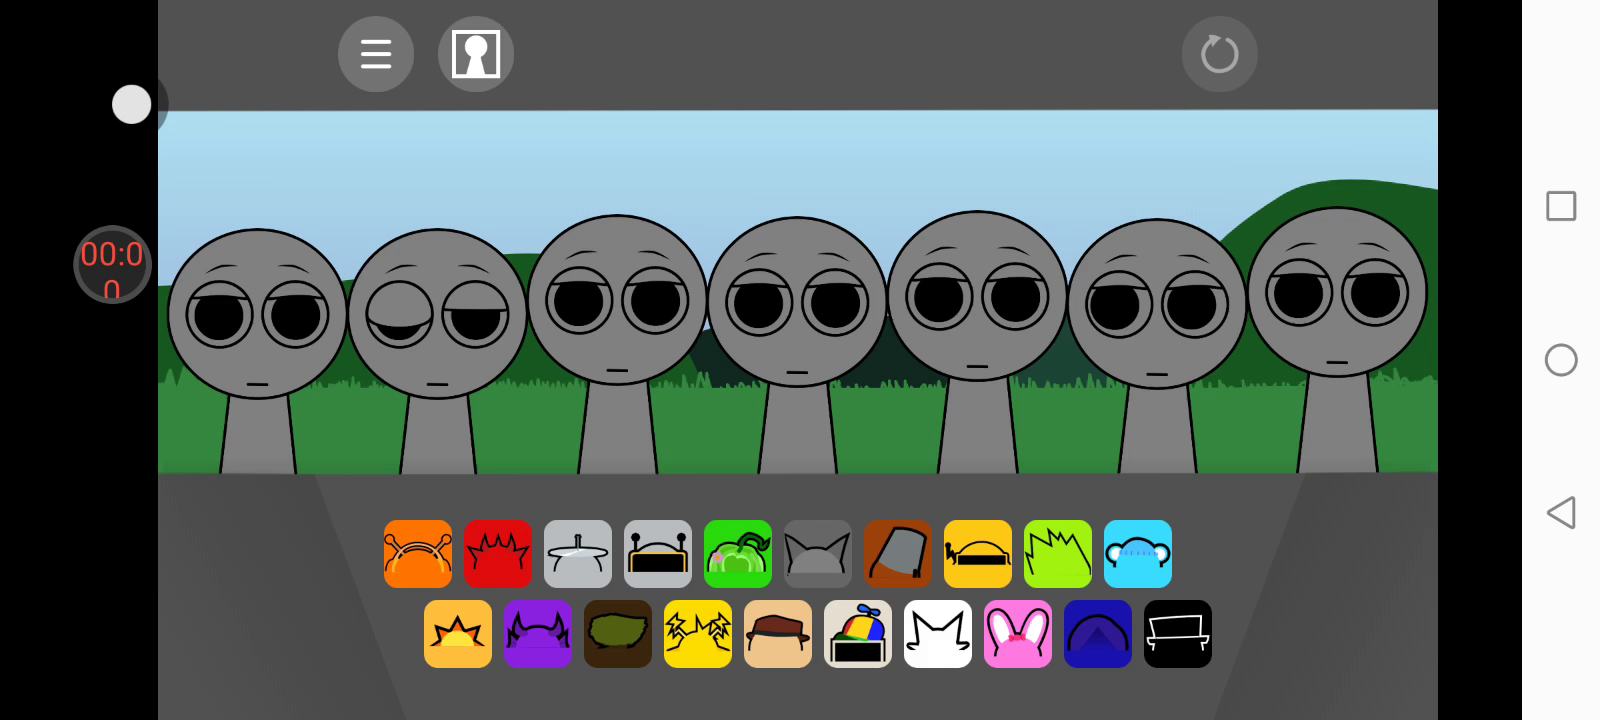Select the brown fedora hat icon

click(x=778, y=634)
